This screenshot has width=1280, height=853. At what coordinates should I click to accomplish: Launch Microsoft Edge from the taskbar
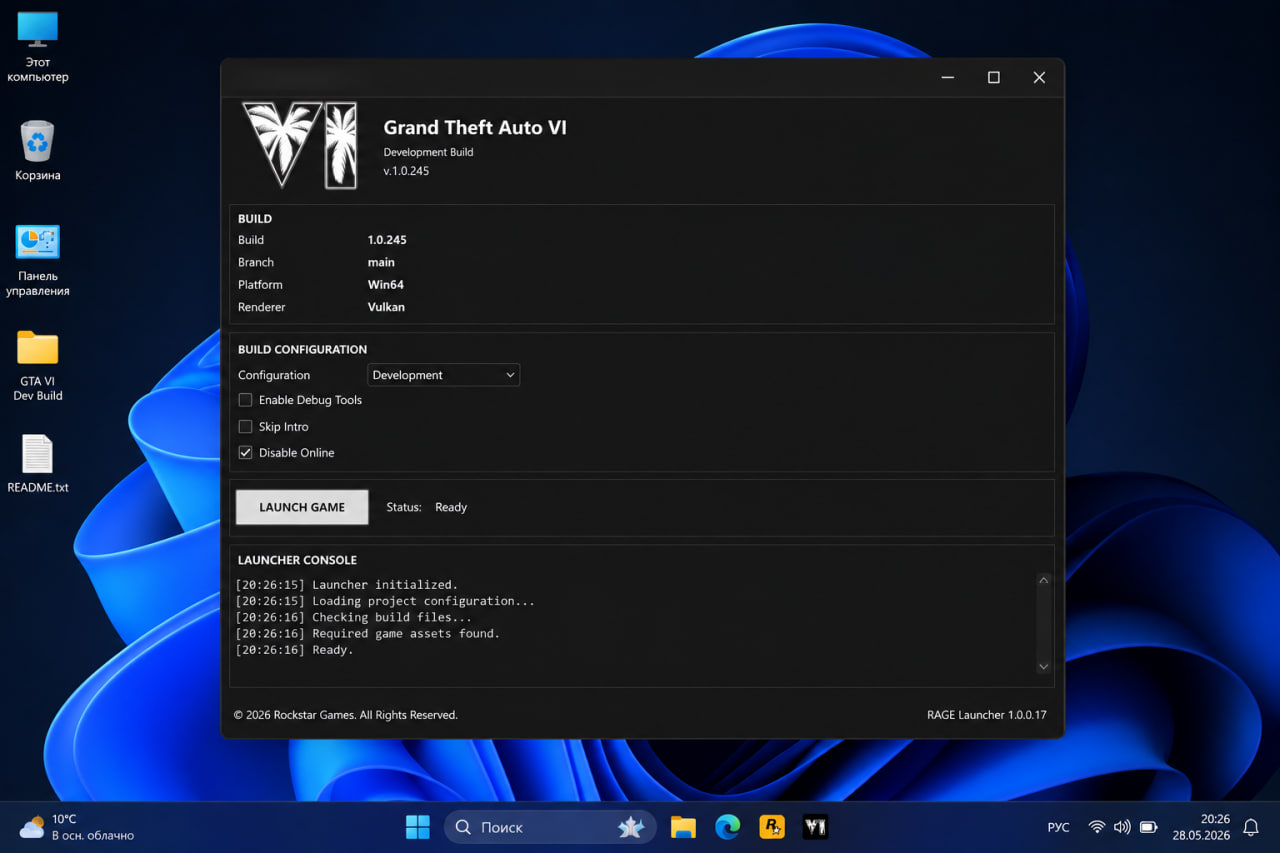(x=727, y=827)
